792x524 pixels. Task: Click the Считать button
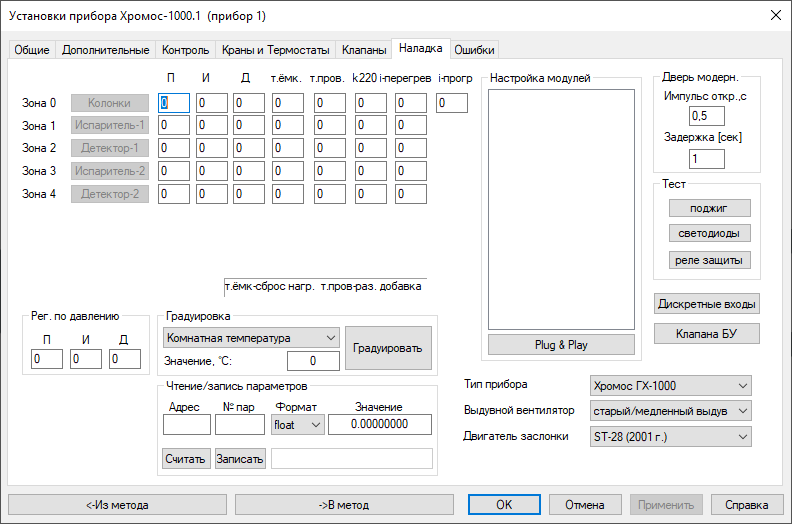click(185, 459)
